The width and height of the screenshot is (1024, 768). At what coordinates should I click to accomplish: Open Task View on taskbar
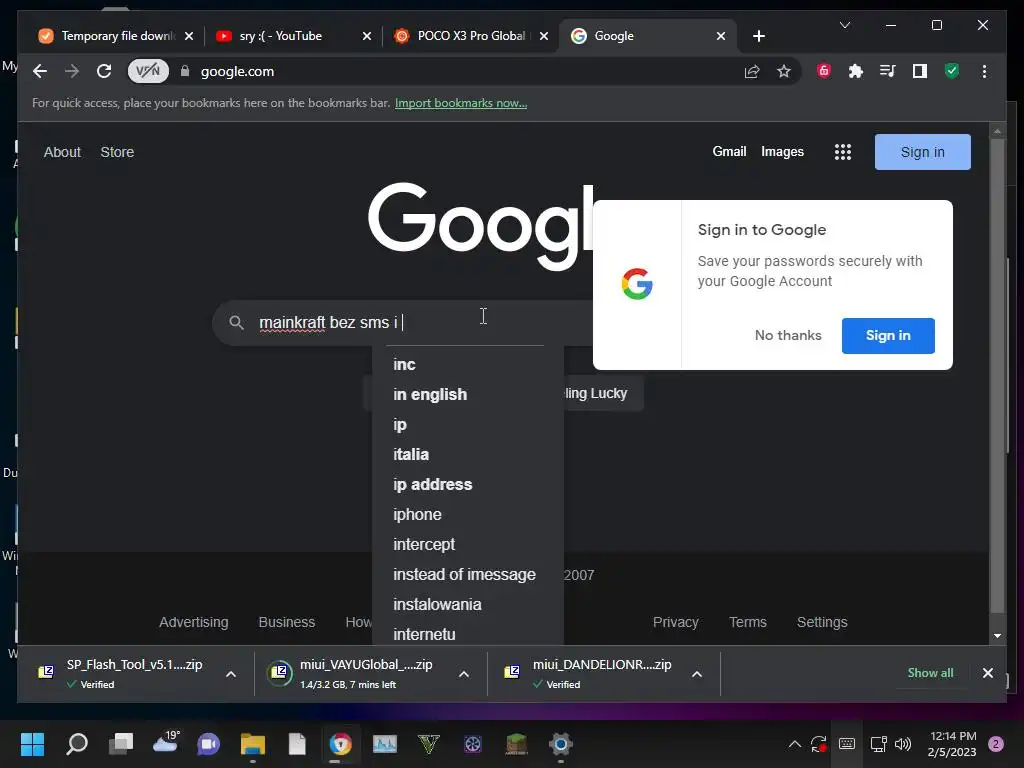pos(121,744)
